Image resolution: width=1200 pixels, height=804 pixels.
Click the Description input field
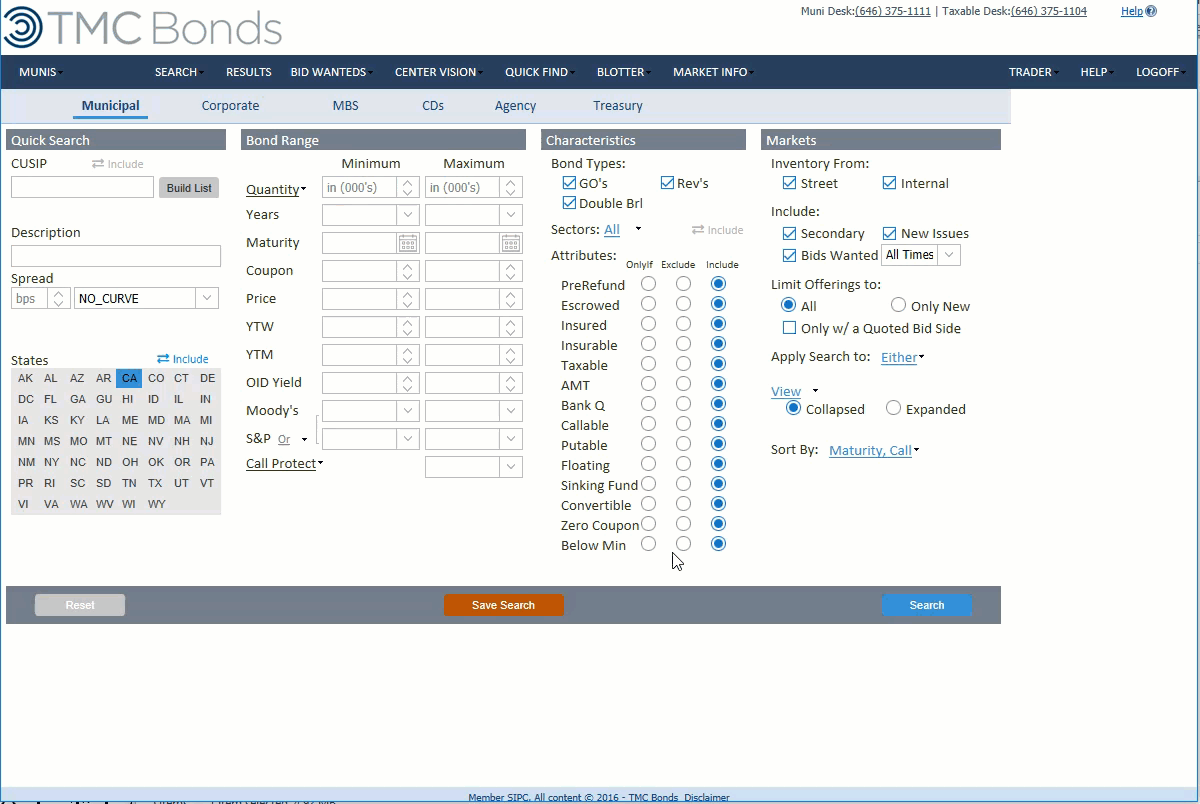point(116,256)
